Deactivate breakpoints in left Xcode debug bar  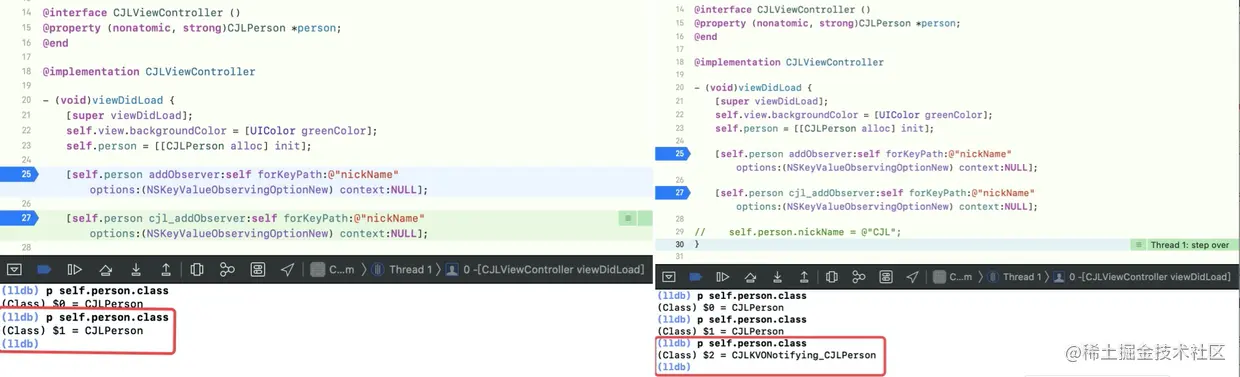pos(44,269)
